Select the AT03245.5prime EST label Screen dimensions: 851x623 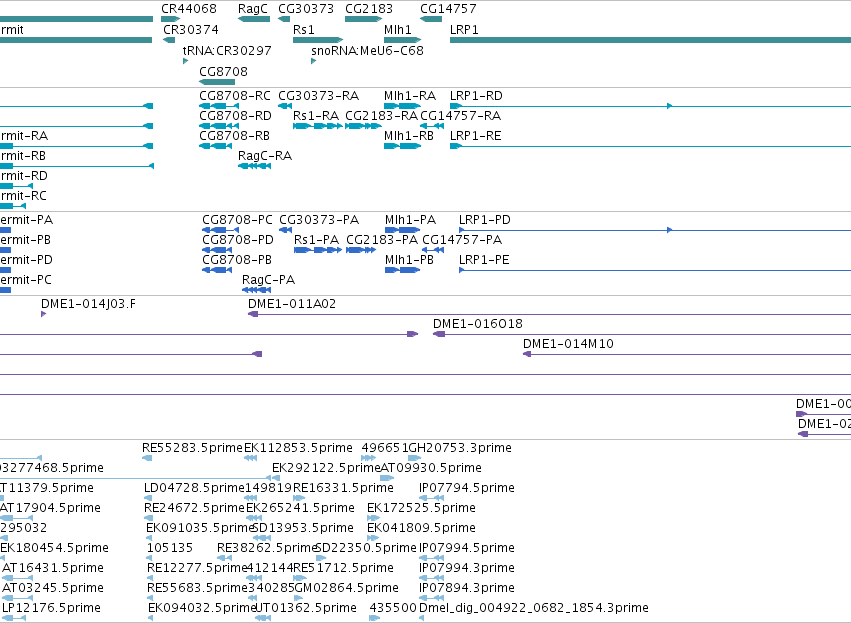[x=53, y=589]
